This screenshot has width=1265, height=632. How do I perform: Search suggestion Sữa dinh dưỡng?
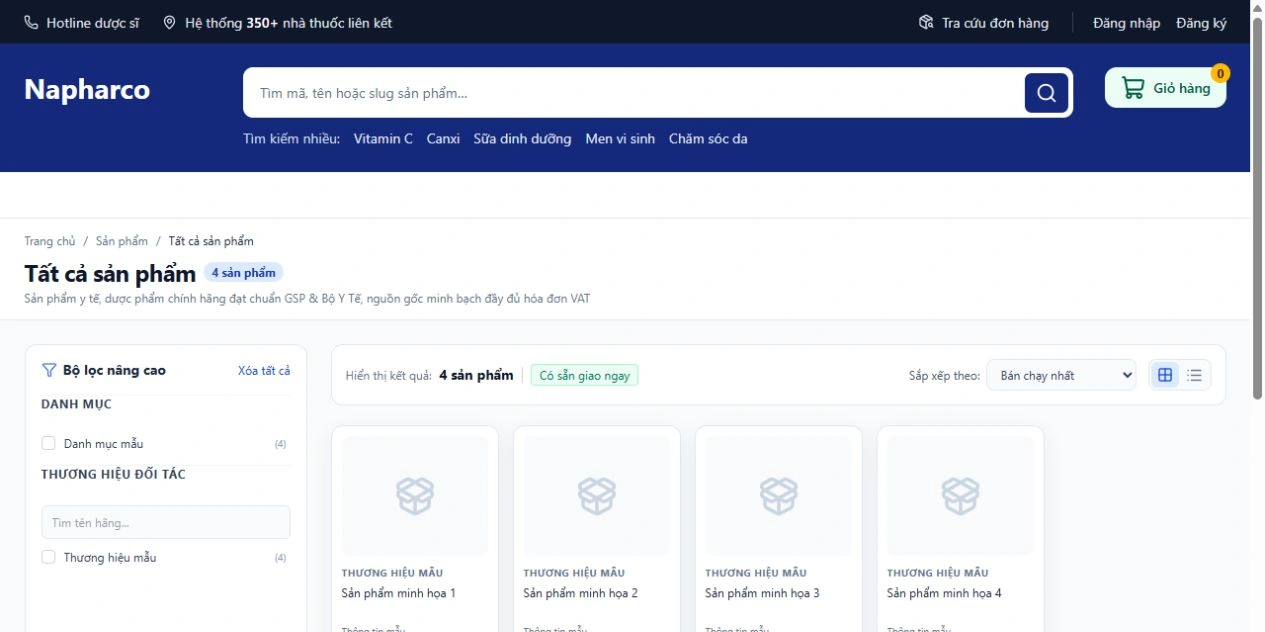coord(522,139)
